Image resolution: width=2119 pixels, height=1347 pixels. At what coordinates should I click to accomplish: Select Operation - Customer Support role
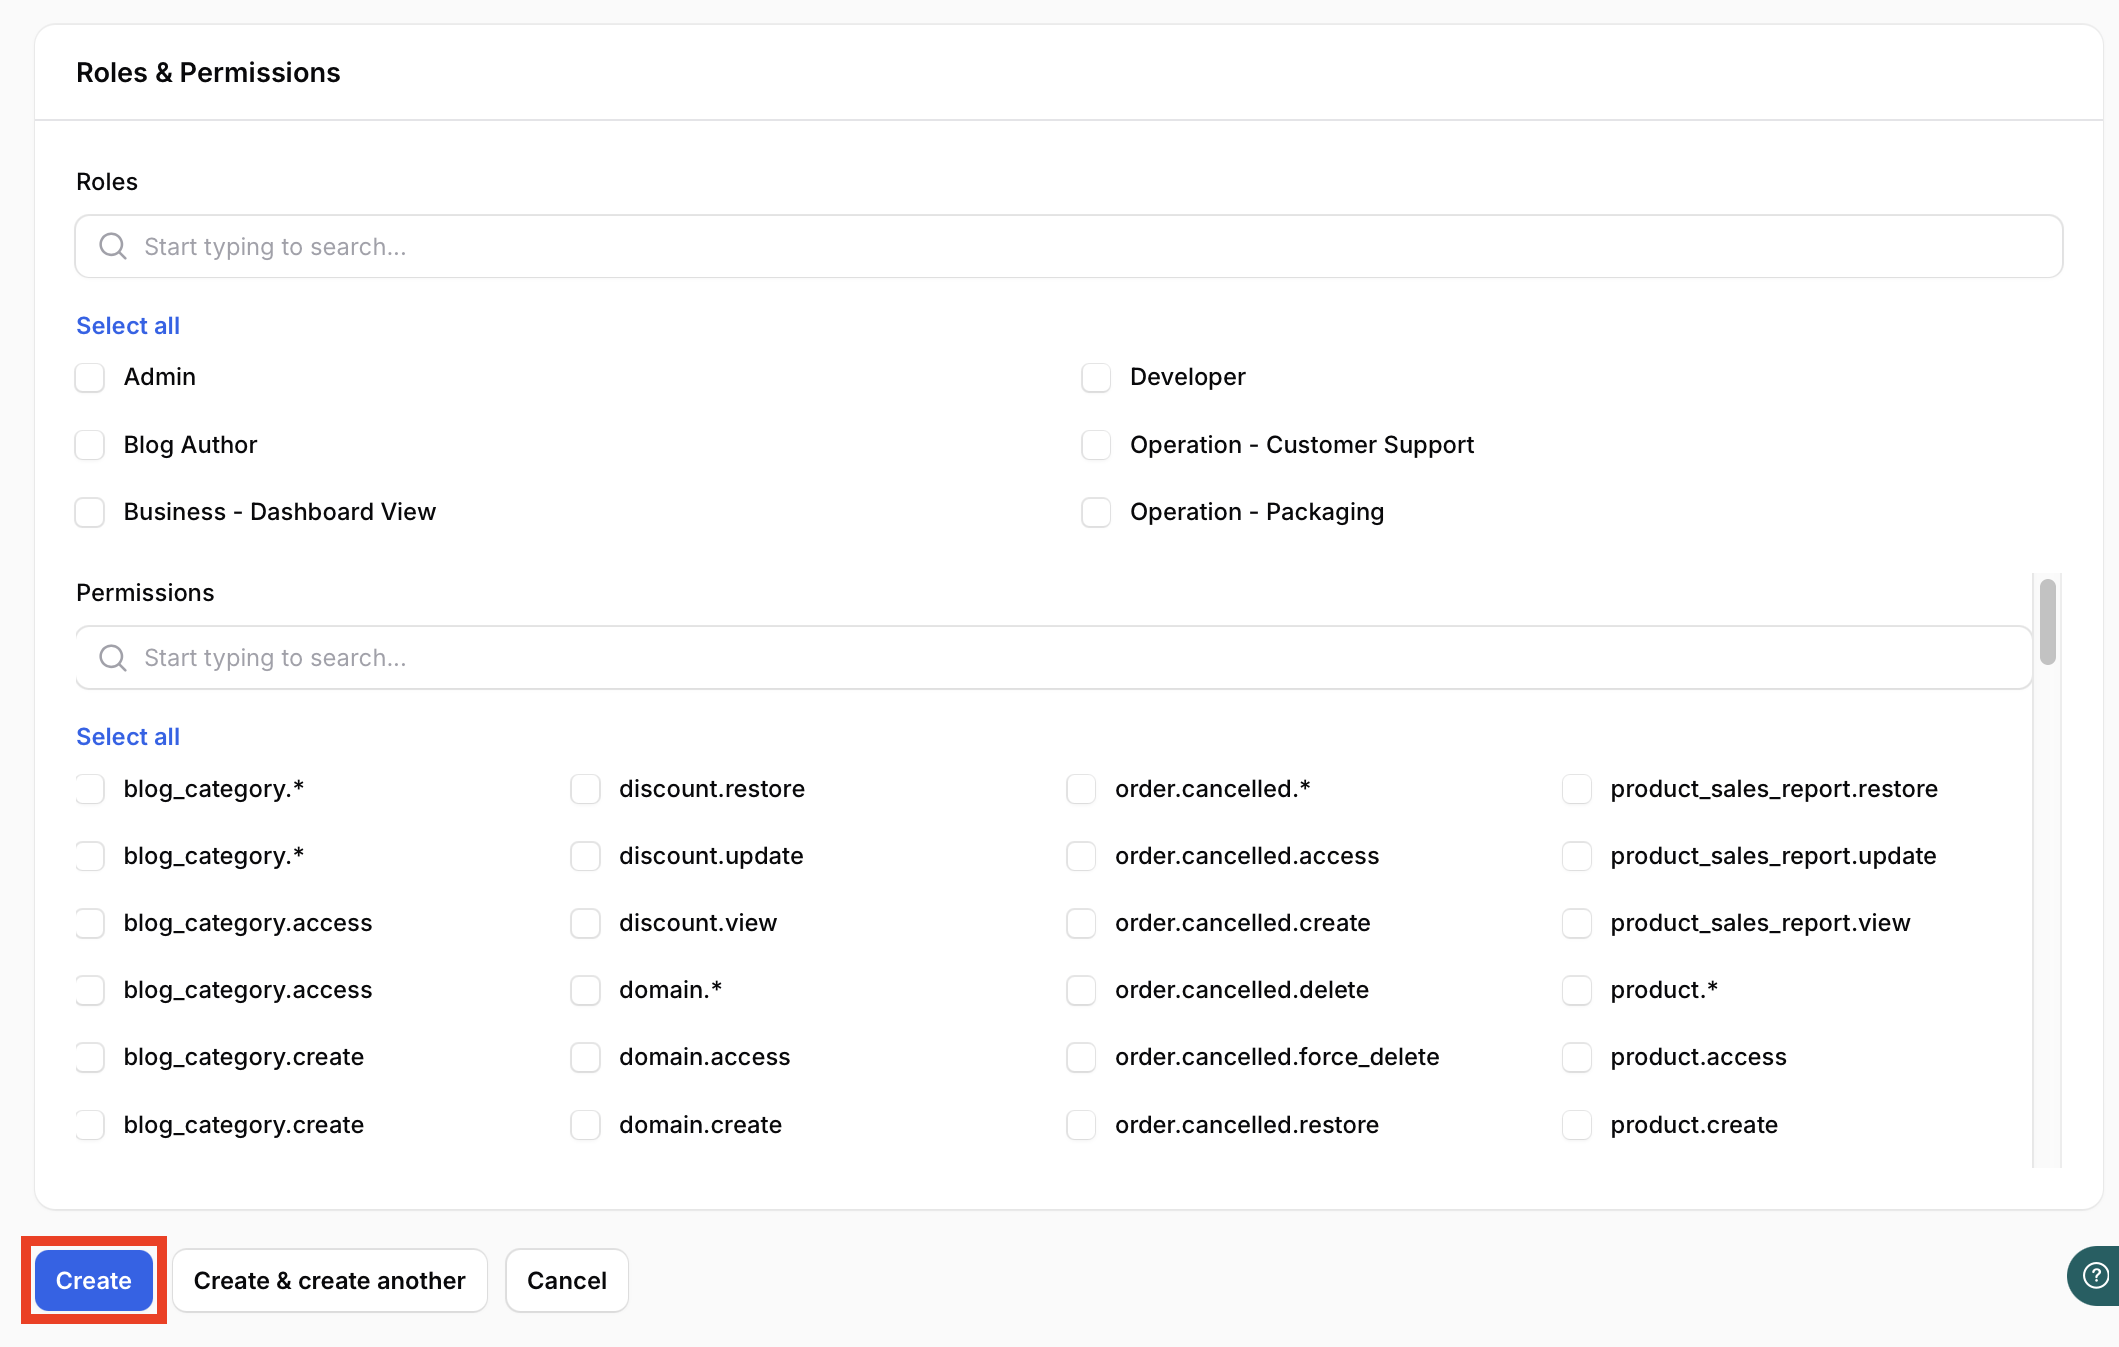click(x=1096, y=445)
